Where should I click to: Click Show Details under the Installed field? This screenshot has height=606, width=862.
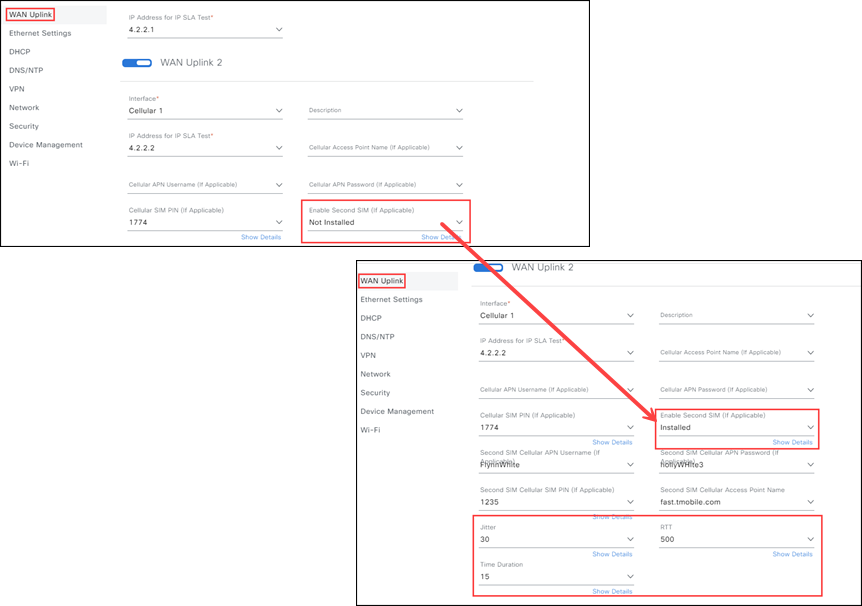(792, 442)
